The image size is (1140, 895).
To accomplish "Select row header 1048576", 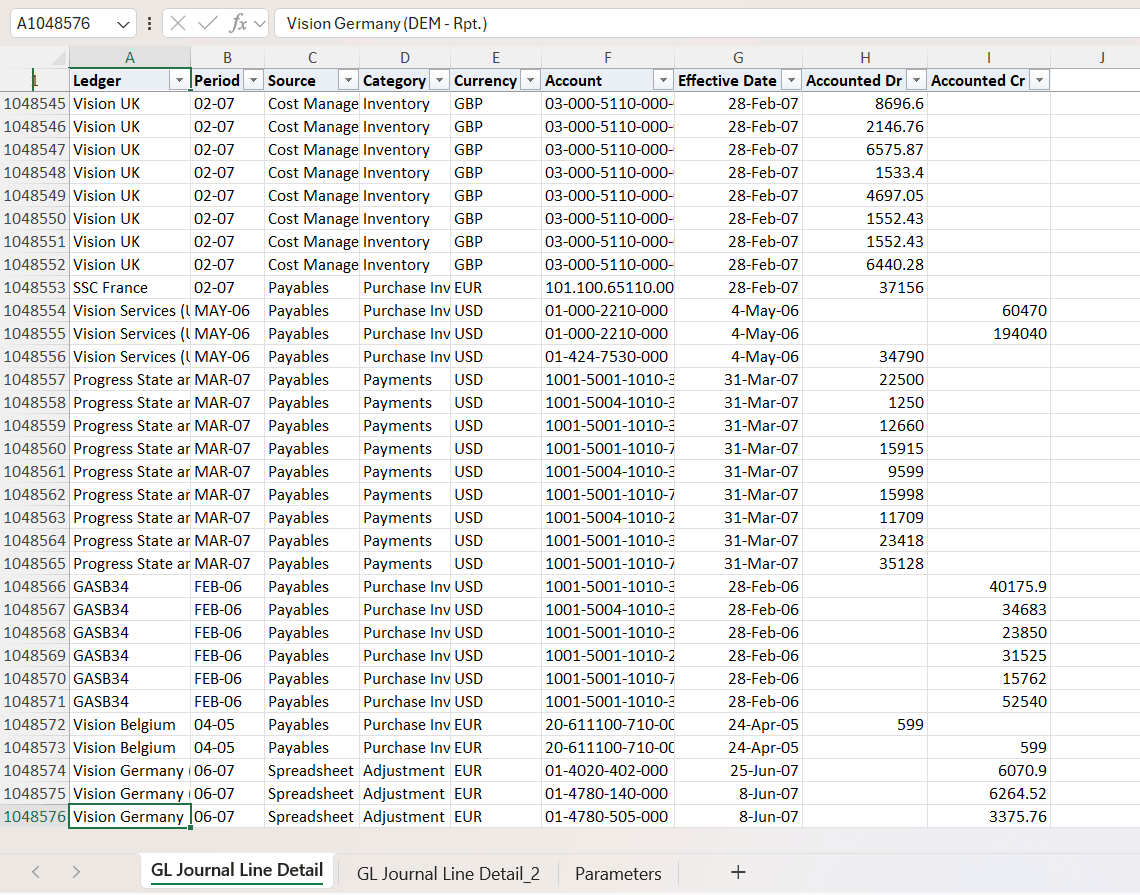I will (34, 816).
